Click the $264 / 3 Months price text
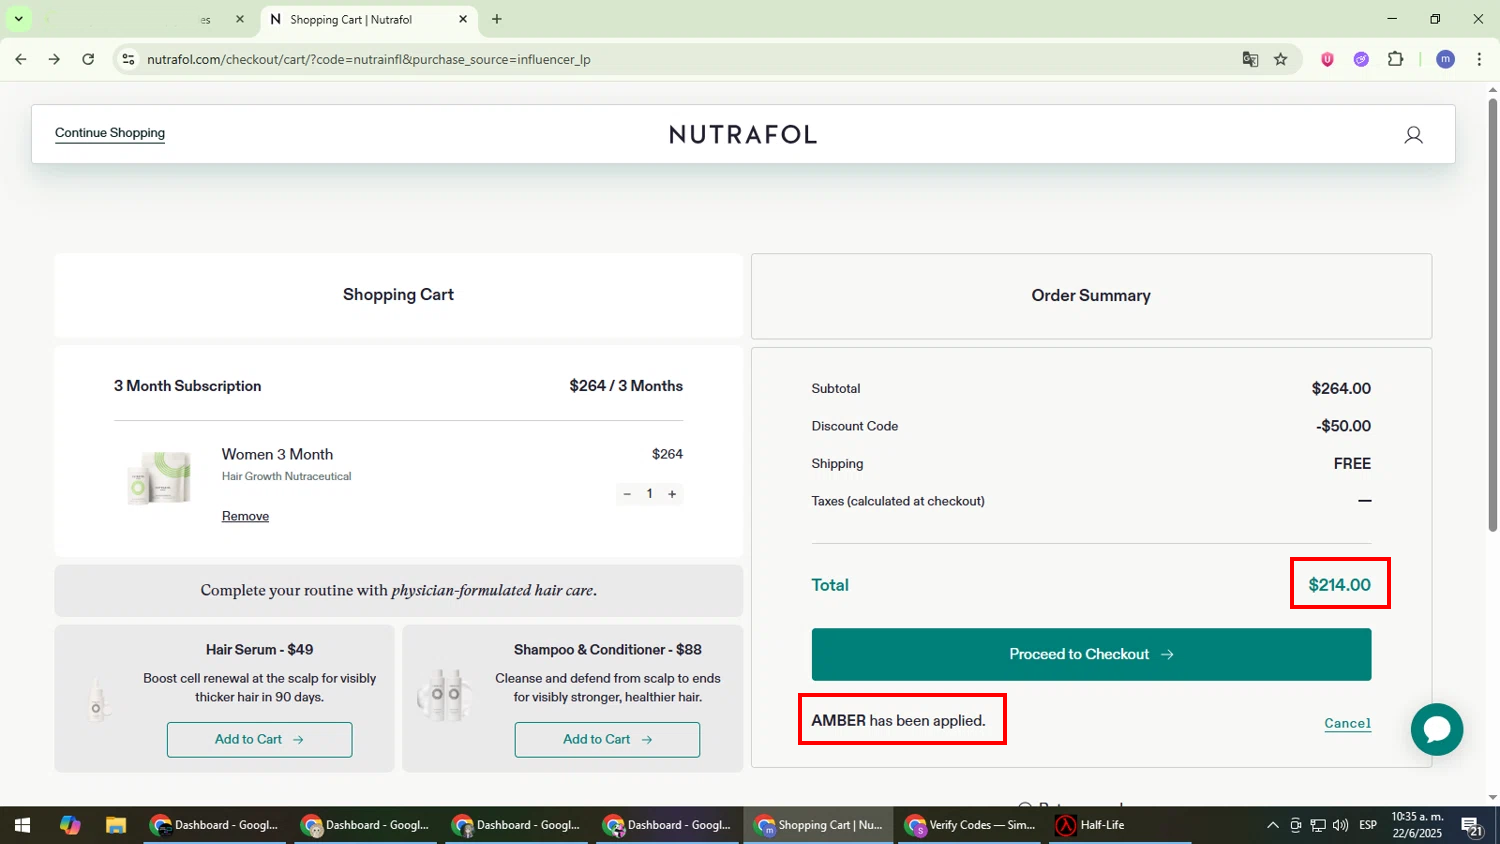 tap(626, 386)
